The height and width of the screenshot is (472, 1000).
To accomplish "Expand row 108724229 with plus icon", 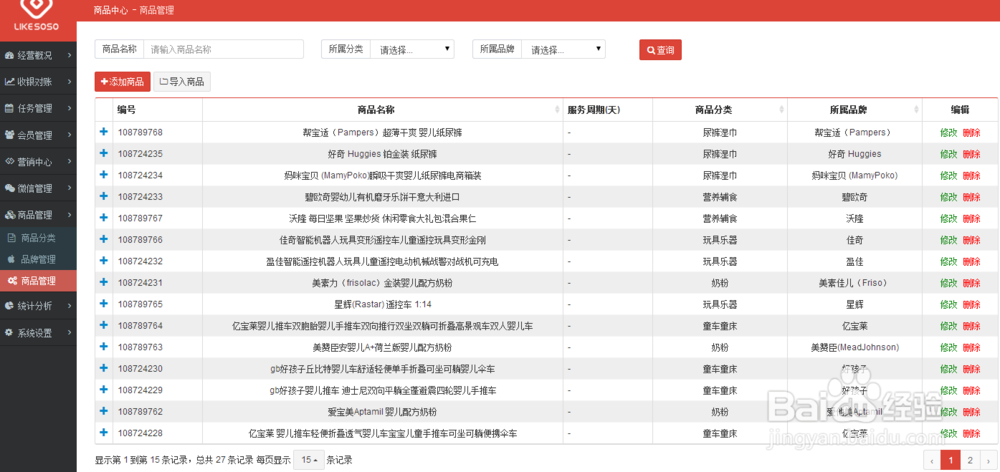I will tap(104, 390).
